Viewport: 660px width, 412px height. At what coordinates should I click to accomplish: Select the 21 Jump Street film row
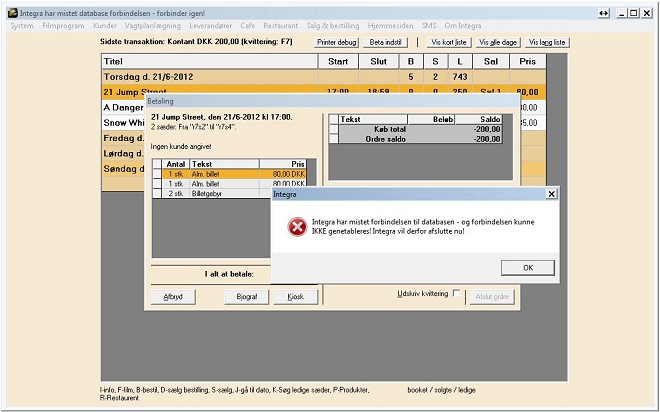tap(324, 89)
